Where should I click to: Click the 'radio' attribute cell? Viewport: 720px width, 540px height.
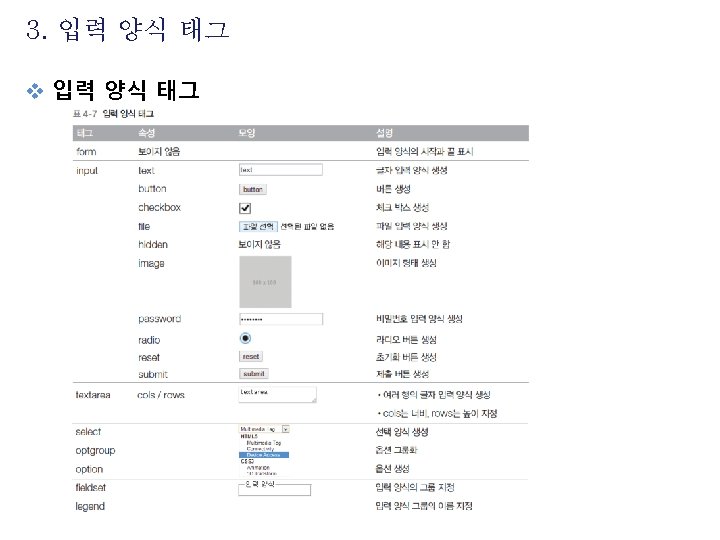point(149,340)
